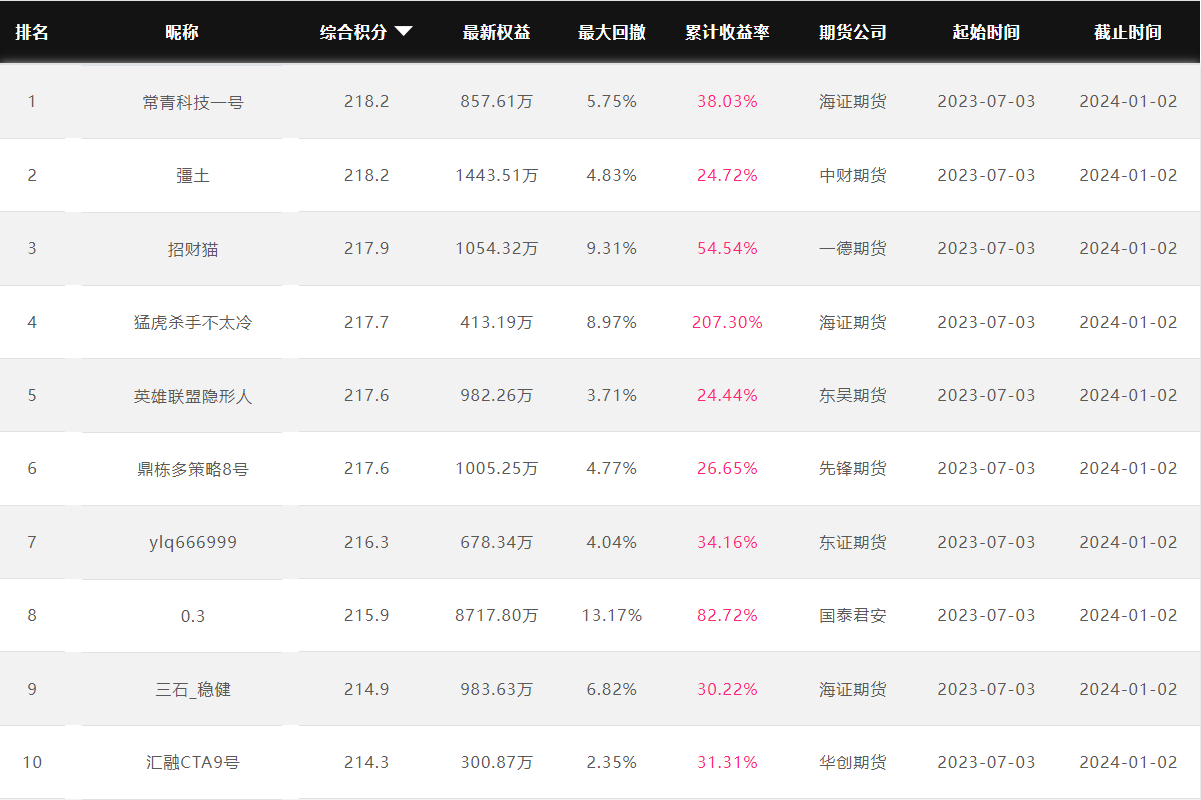Image resolution: width=1201 pixels, height=800 pixels.
Task: Click the 2.35% max drawdown cell
Action: (612, 763)
